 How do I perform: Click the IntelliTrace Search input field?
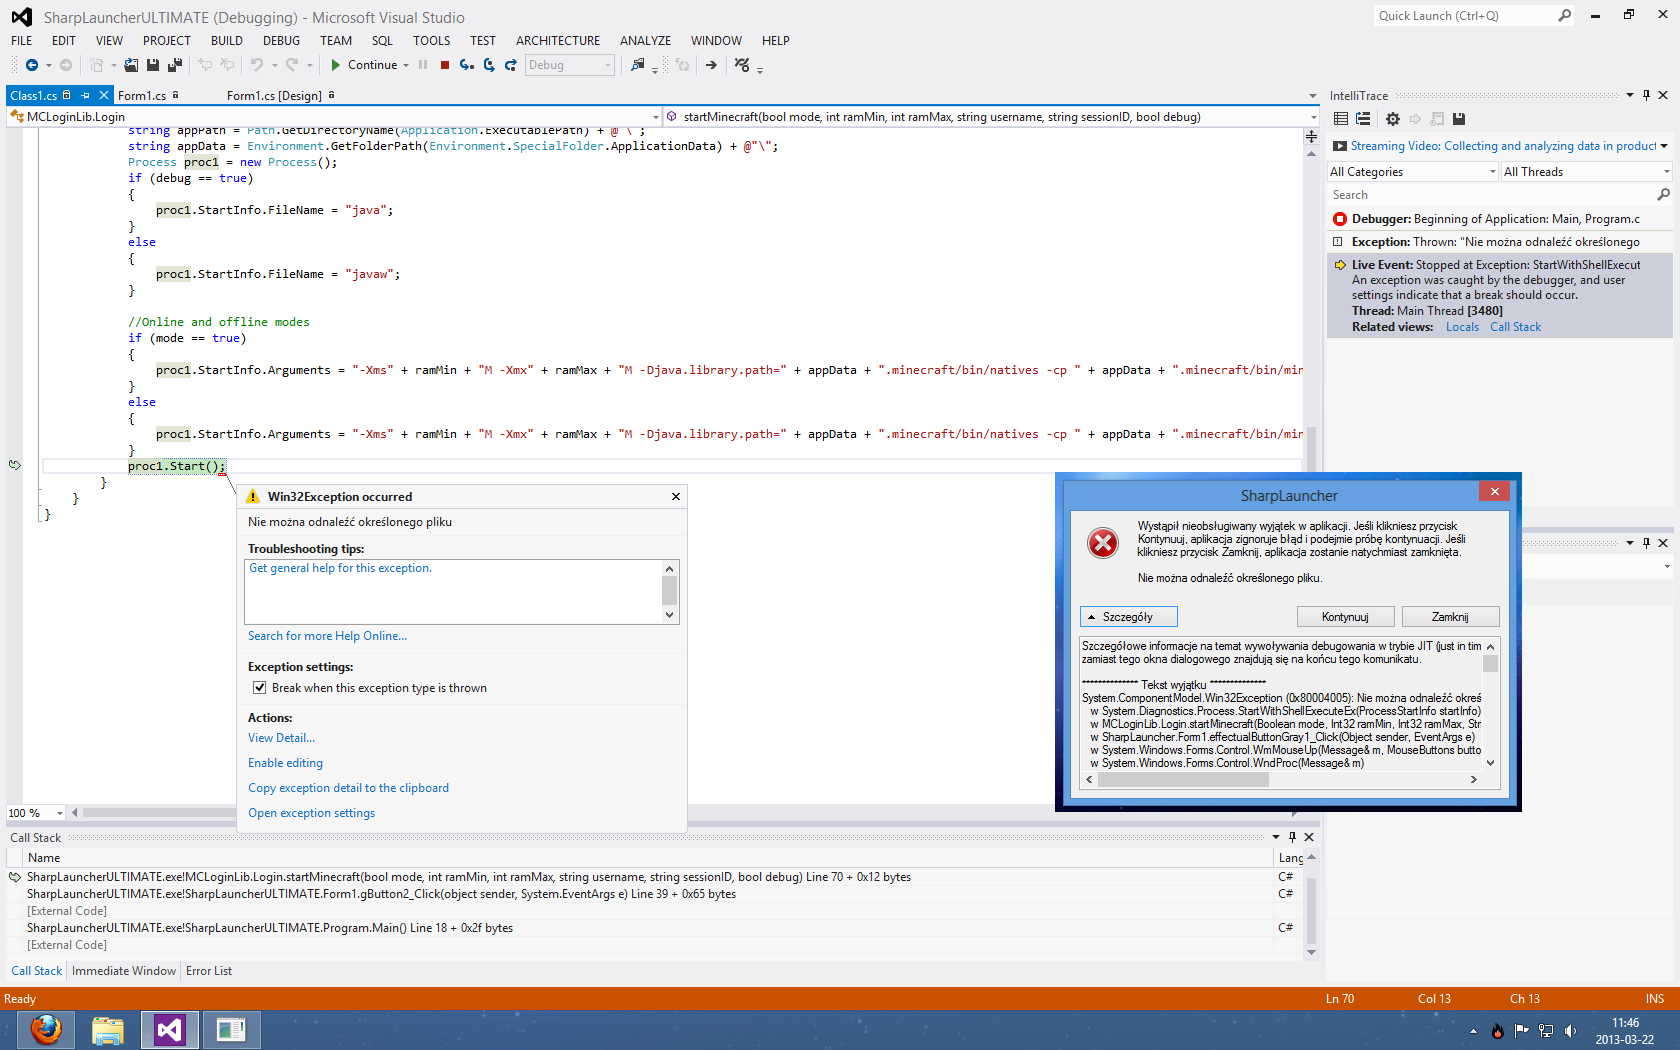click(1491, 195)
